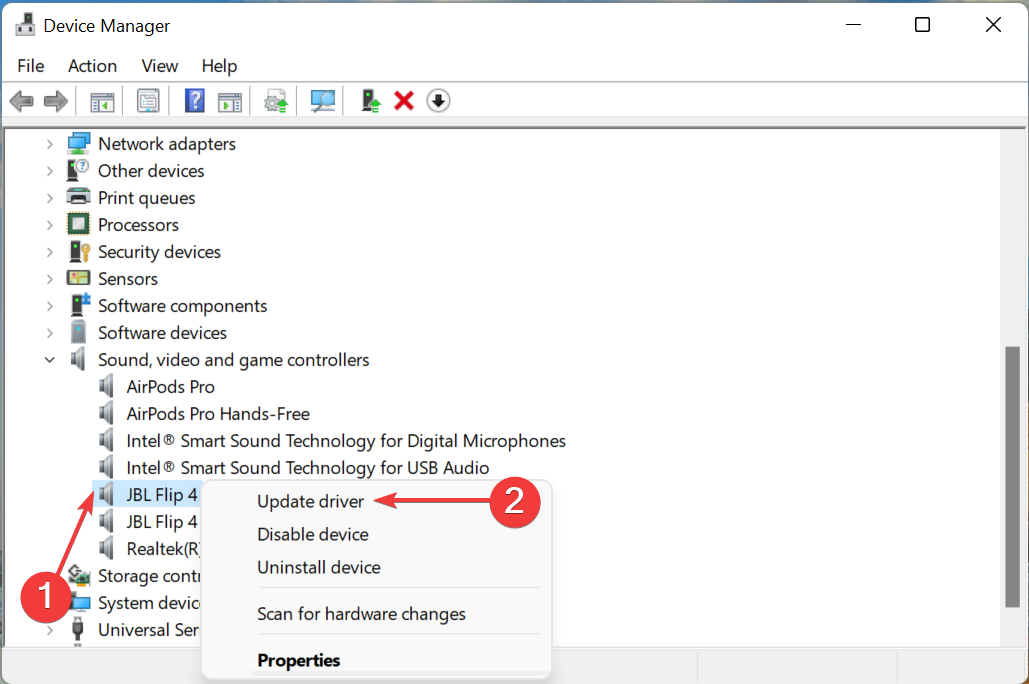
Task: Open the View menu
Action: click(x=159, y=66)
